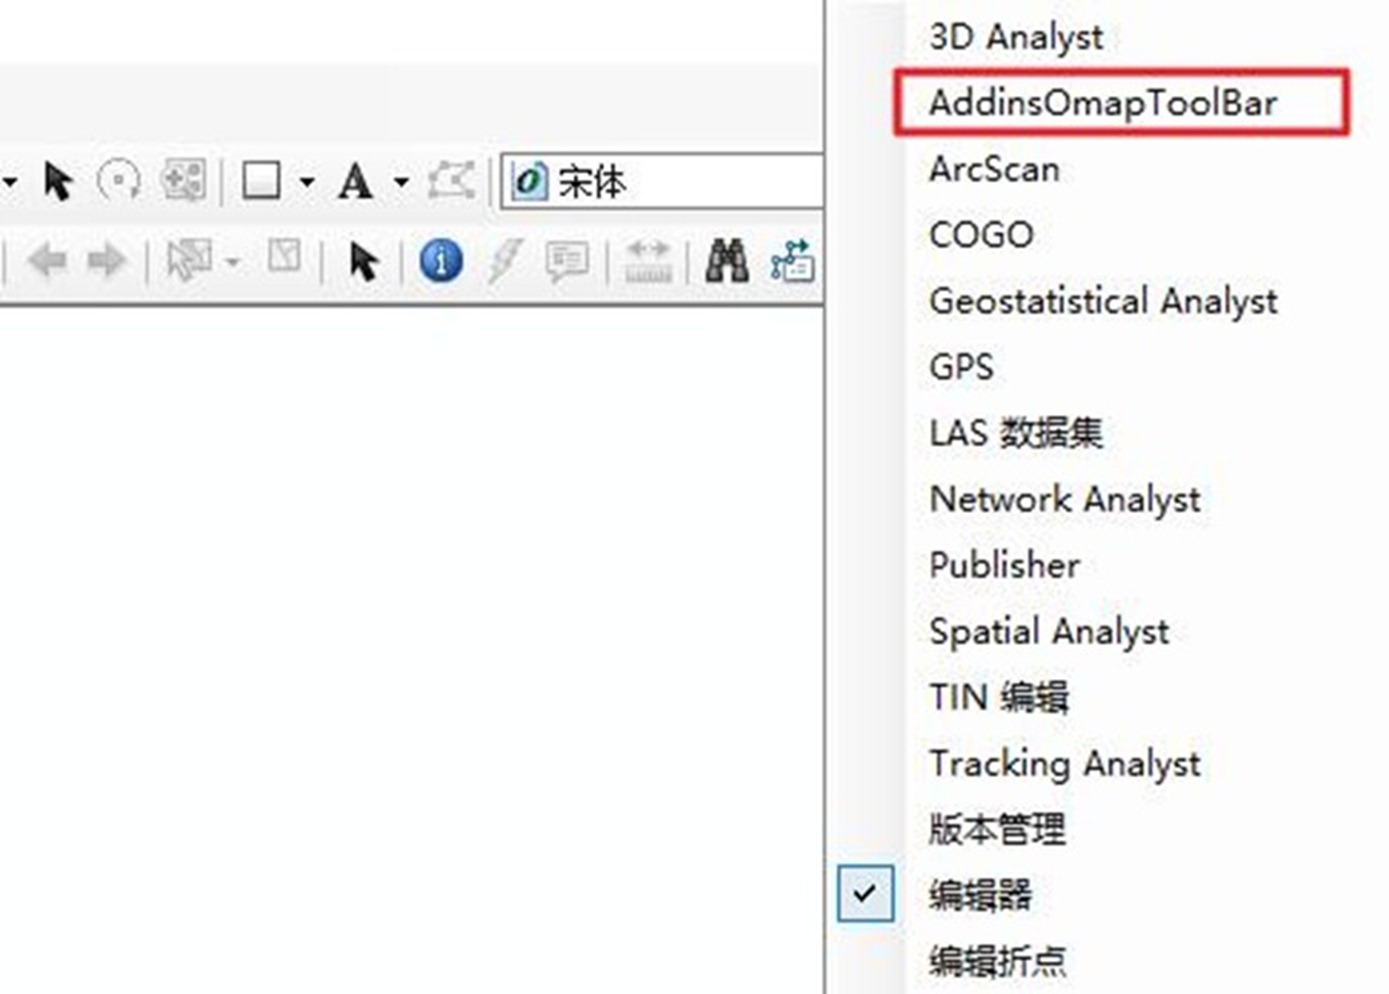Select Network Analyst in the menu
The height and width of the screenshot is (994, 1389).
pos(1064,498)
